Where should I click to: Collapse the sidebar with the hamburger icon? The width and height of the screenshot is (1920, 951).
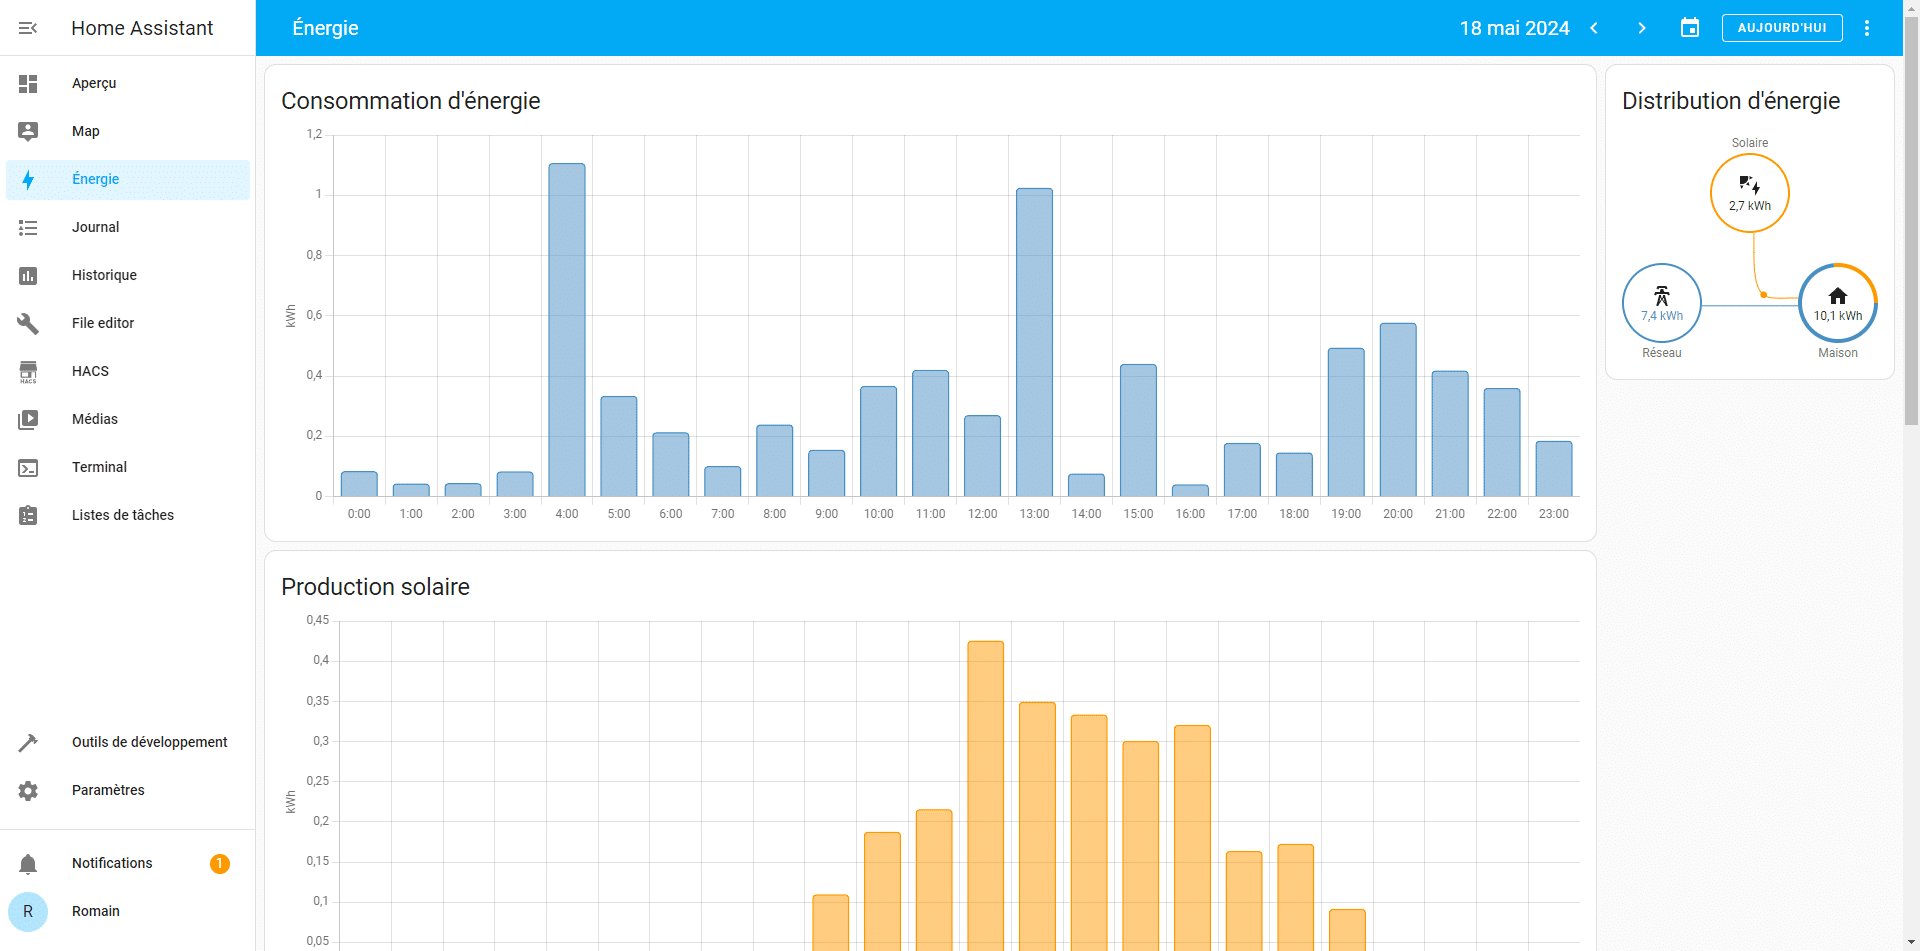28,28
